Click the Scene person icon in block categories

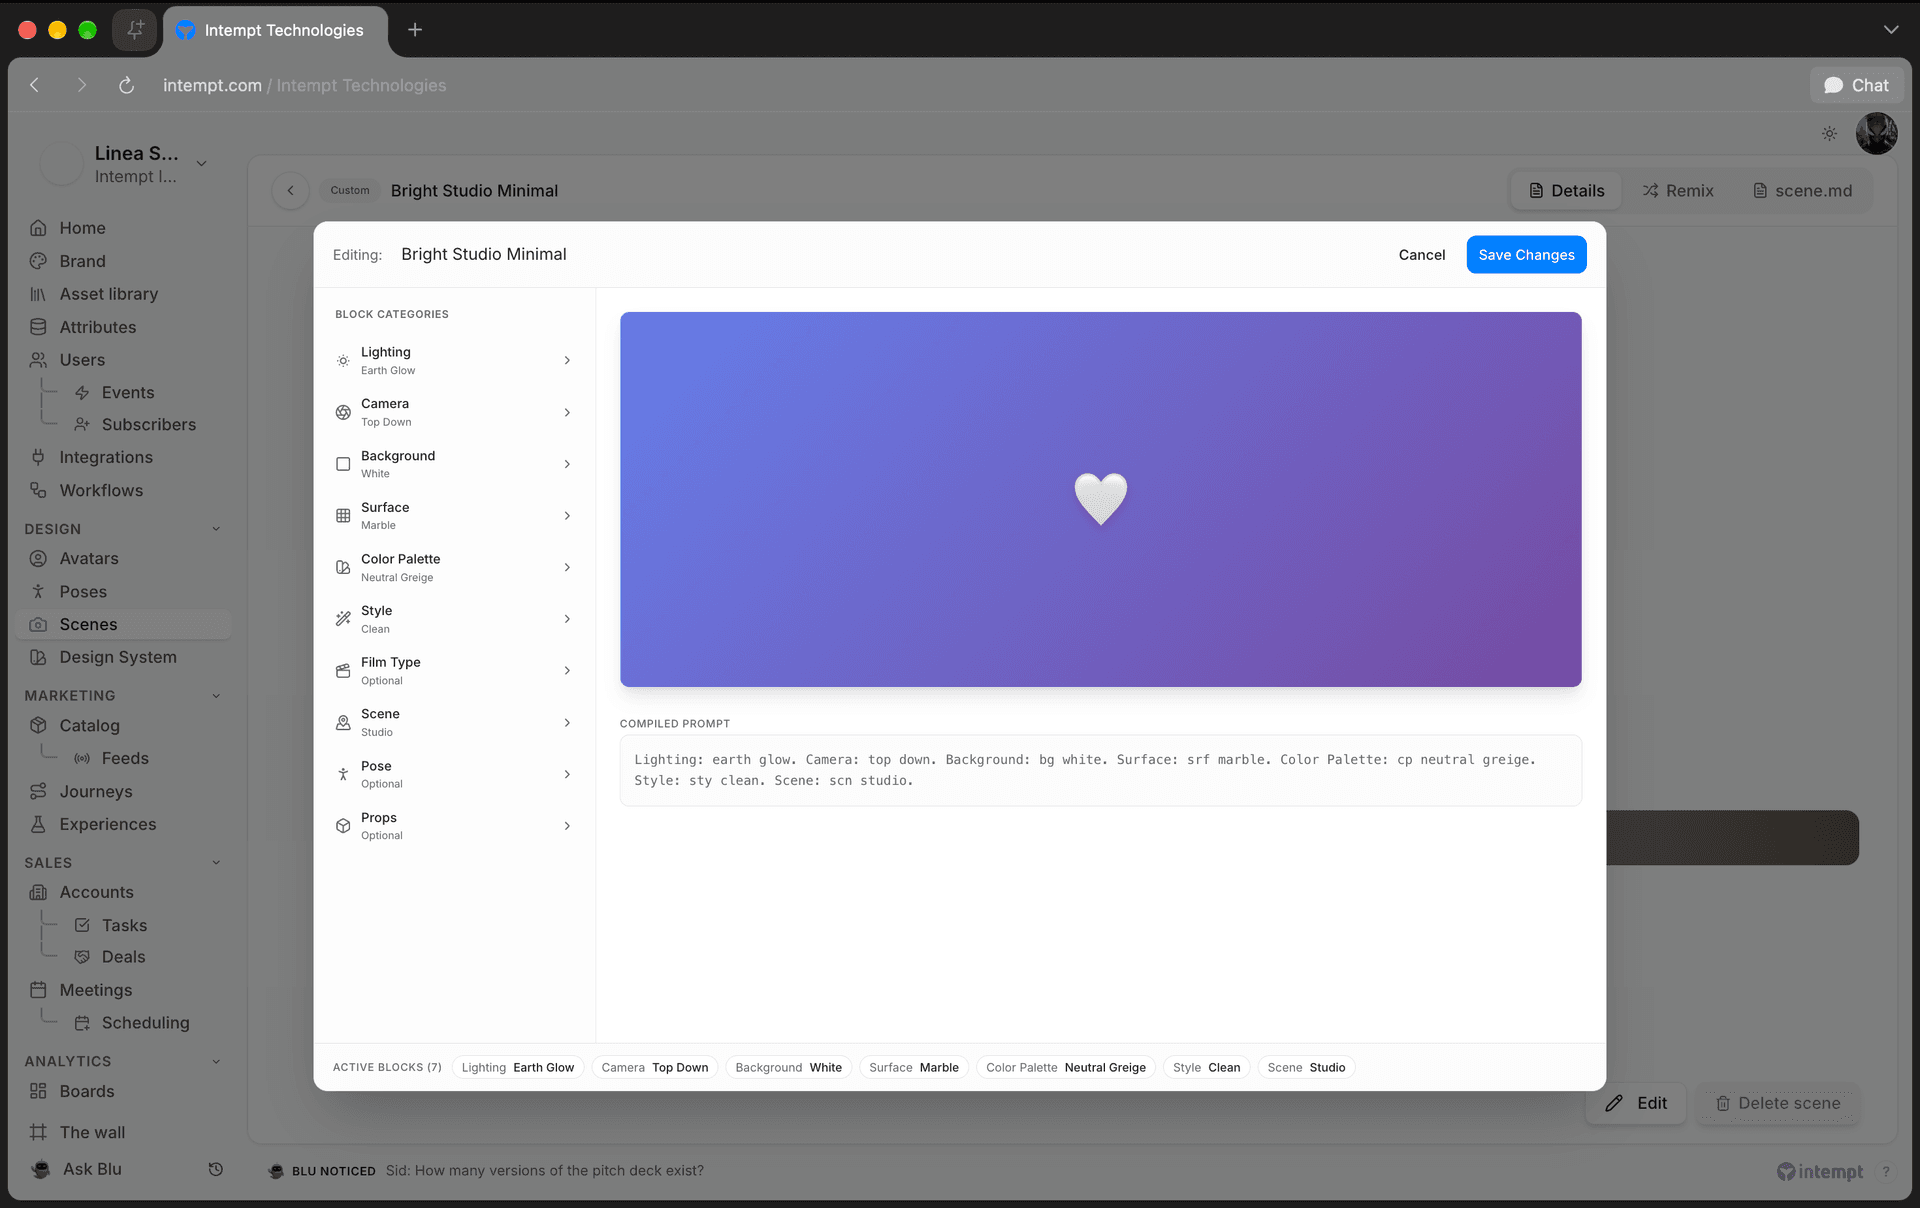click(x=343, y=722)
